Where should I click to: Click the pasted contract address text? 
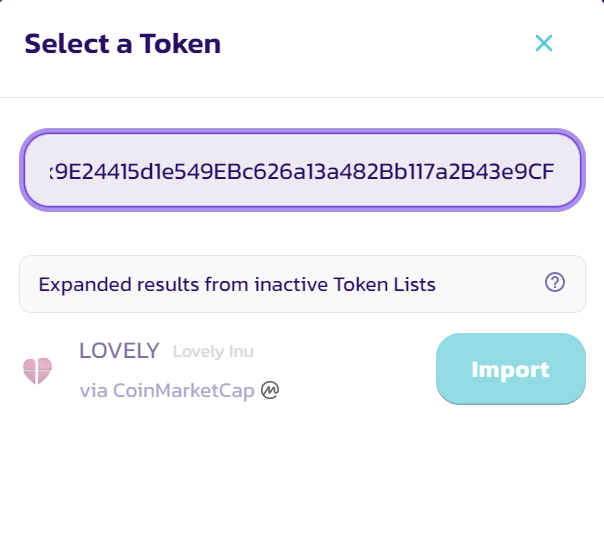302,169
